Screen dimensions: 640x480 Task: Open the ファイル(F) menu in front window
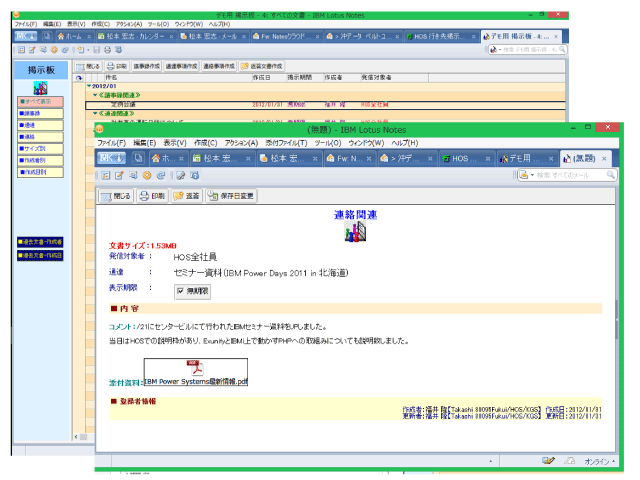tap(111, 143)
